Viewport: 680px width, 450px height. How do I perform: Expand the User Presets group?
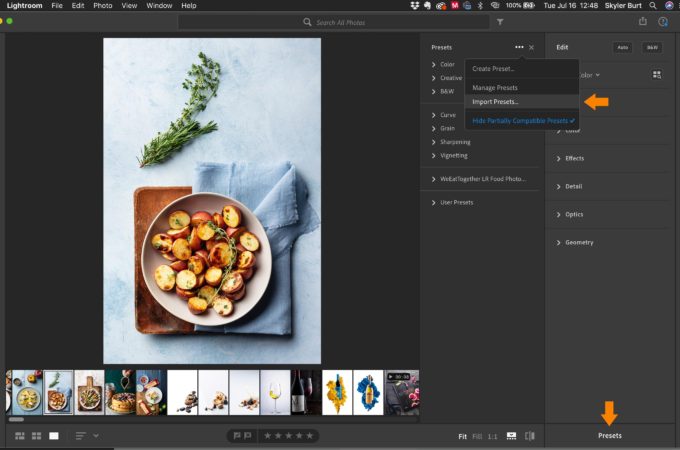coord(452,202)
